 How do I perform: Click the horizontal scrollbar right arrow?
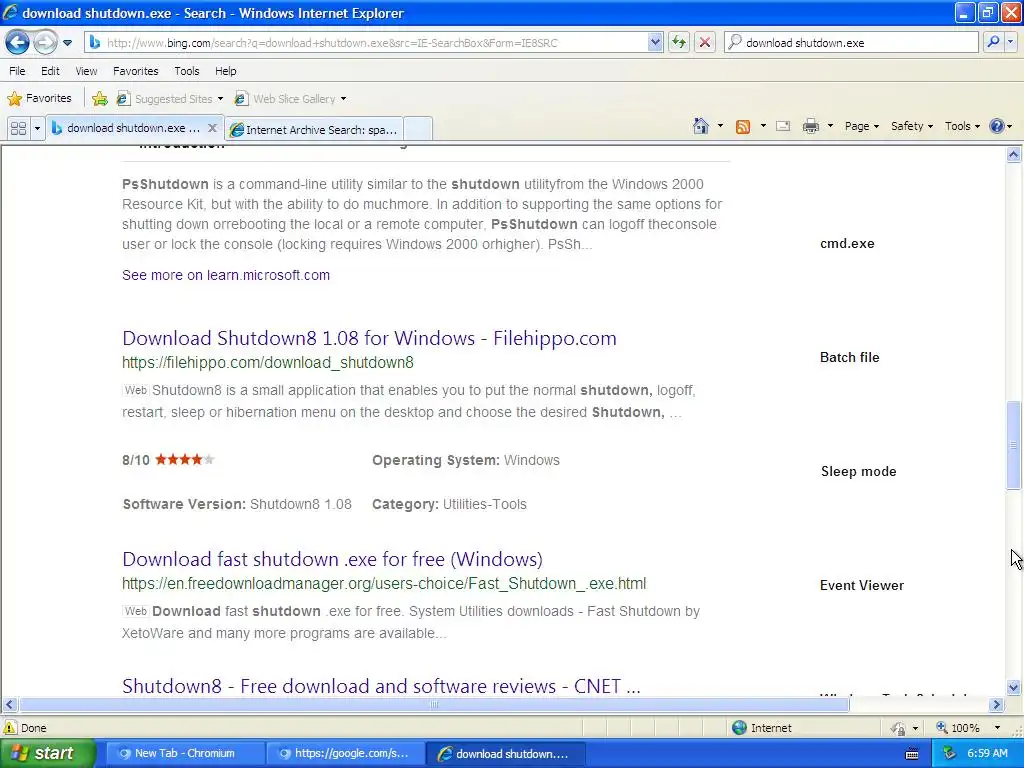tap(997, 705)
